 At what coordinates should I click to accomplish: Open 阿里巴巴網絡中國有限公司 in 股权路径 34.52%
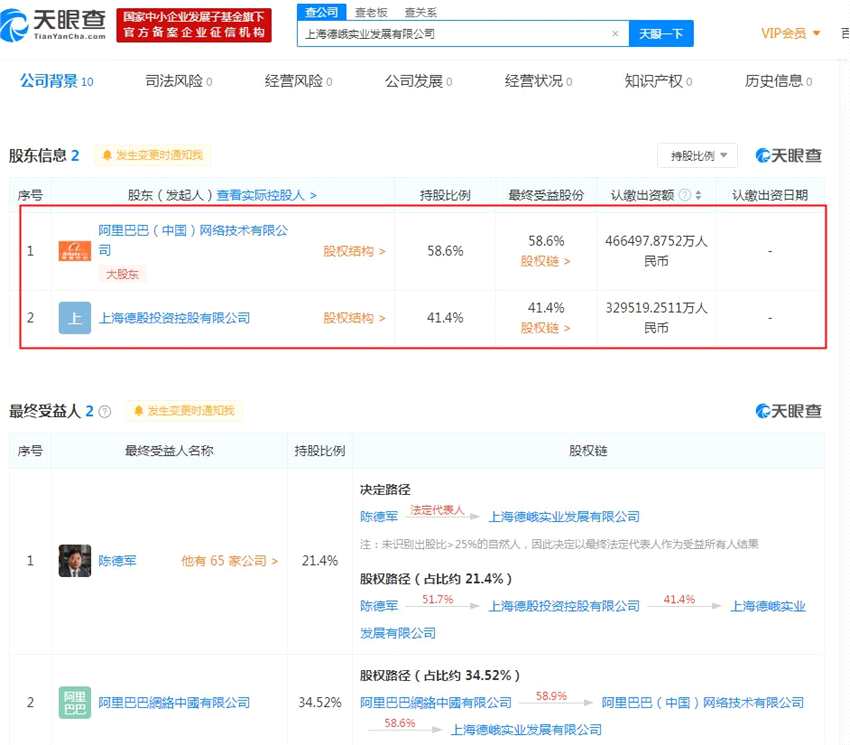point(436,703)
